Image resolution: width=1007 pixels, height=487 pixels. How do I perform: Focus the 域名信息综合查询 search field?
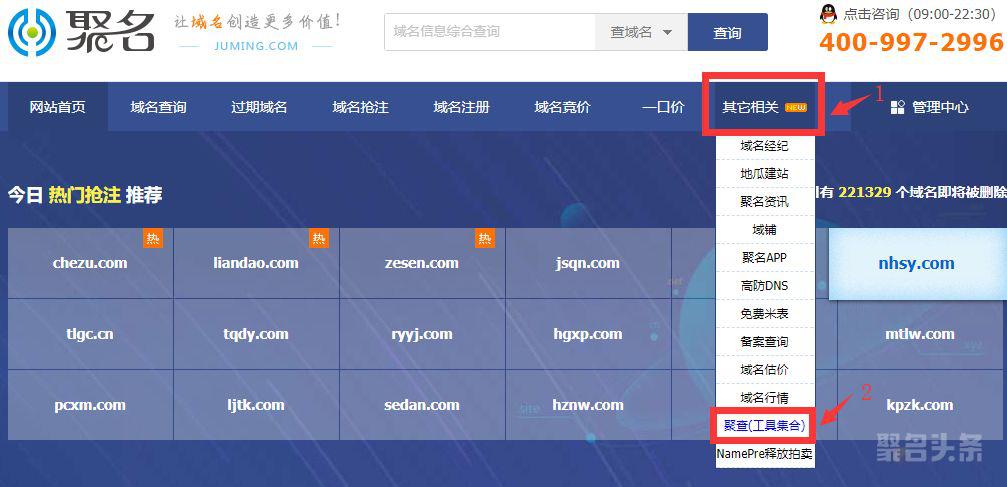(490, 32)
